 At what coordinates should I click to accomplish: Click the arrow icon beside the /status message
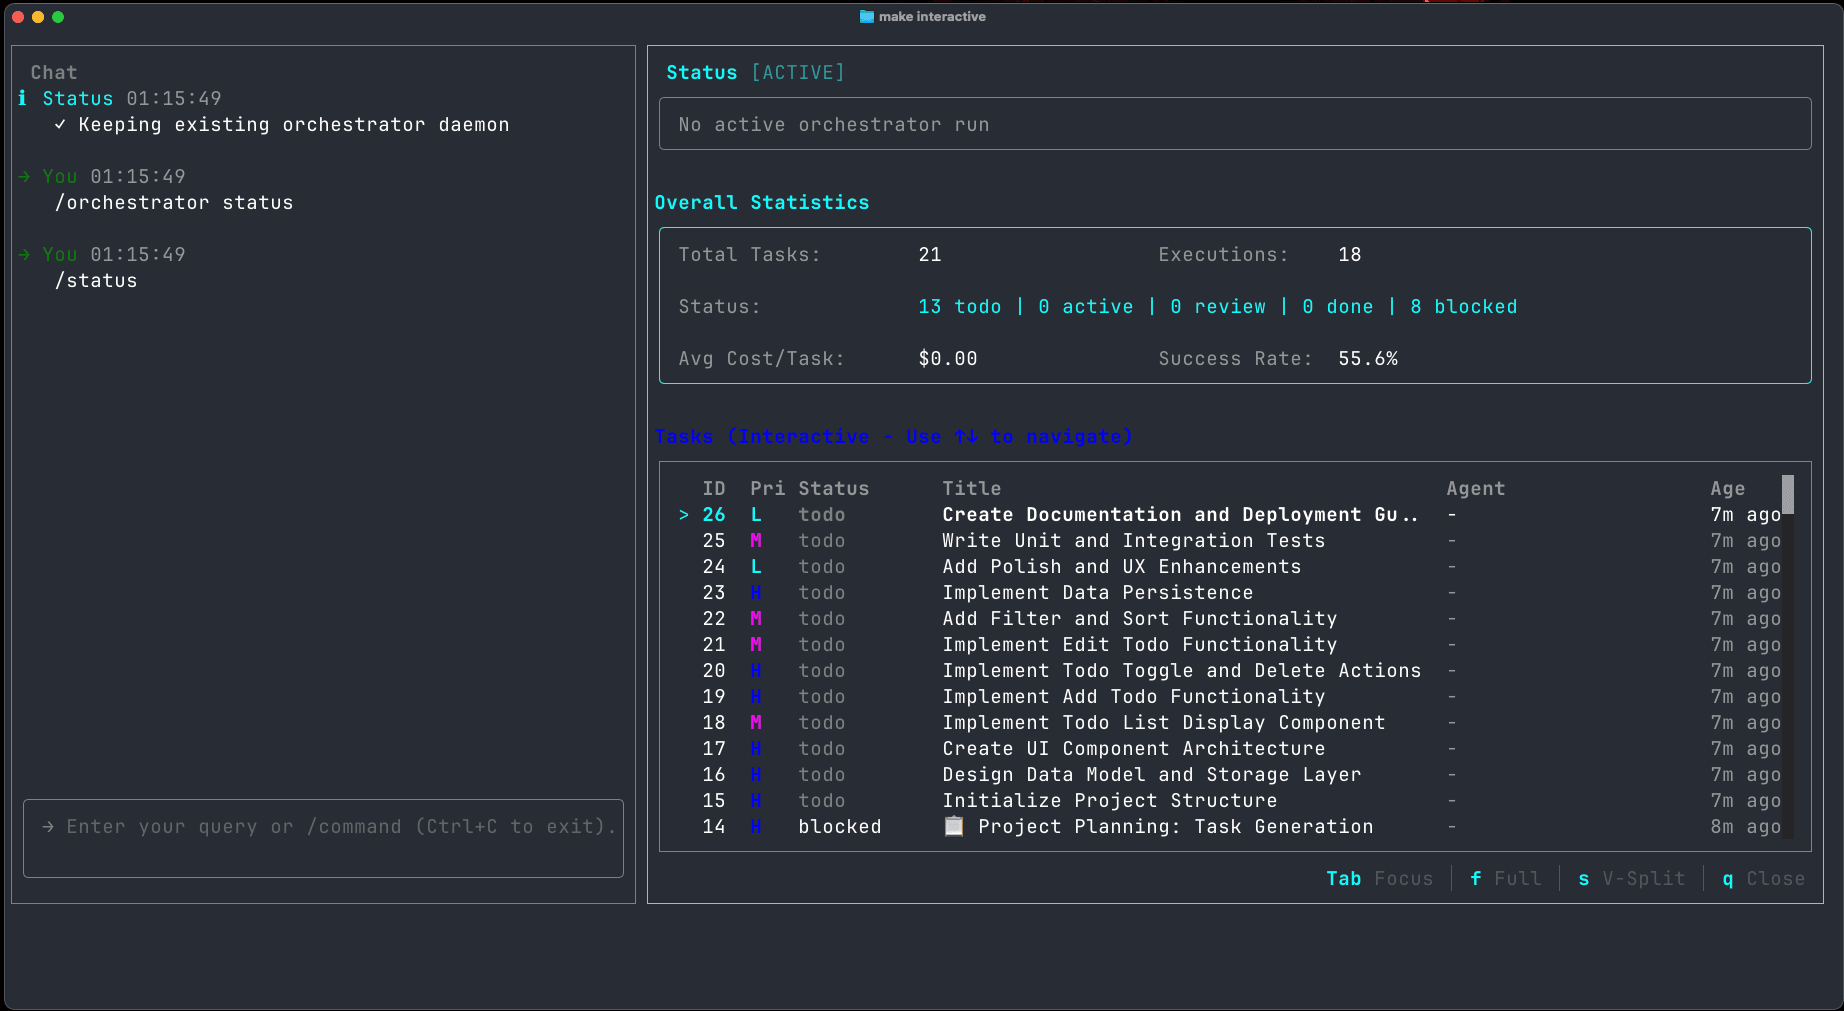pos(24,254)
